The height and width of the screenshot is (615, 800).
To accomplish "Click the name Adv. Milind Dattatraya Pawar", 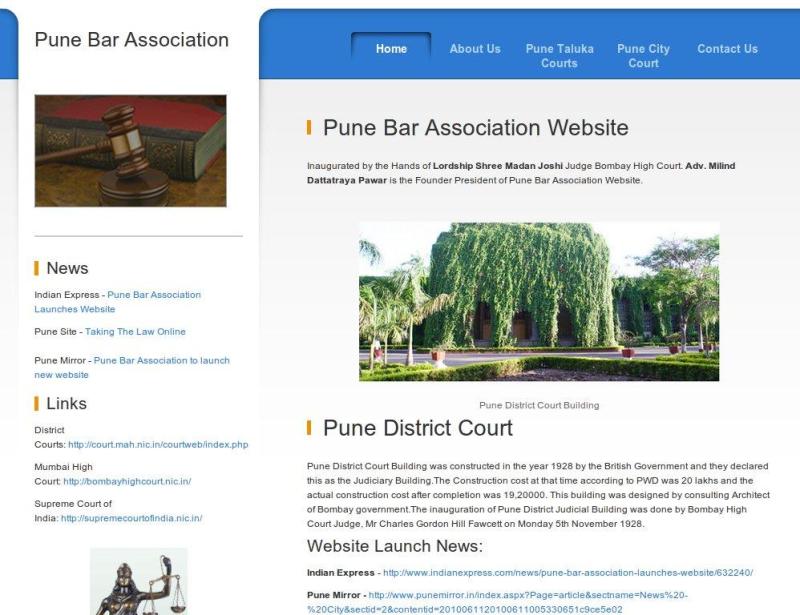I will point(521,173).
